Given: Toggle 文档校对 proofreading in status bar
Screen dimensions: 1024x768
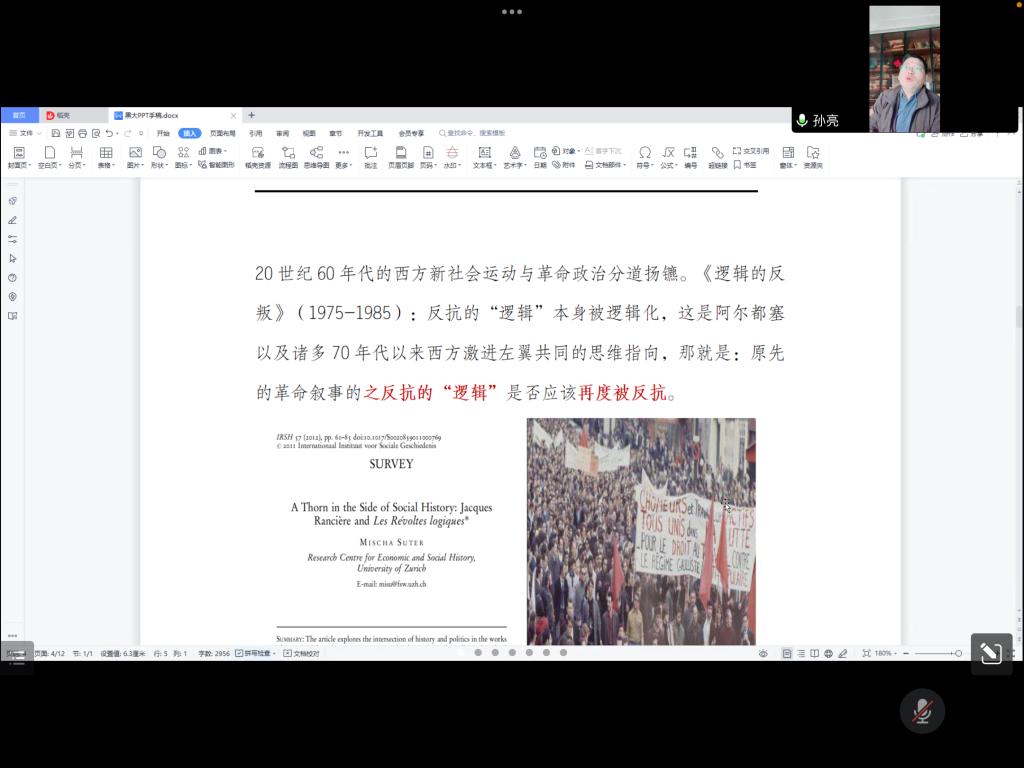Looking at the screenshot, I should coord(301,653).
